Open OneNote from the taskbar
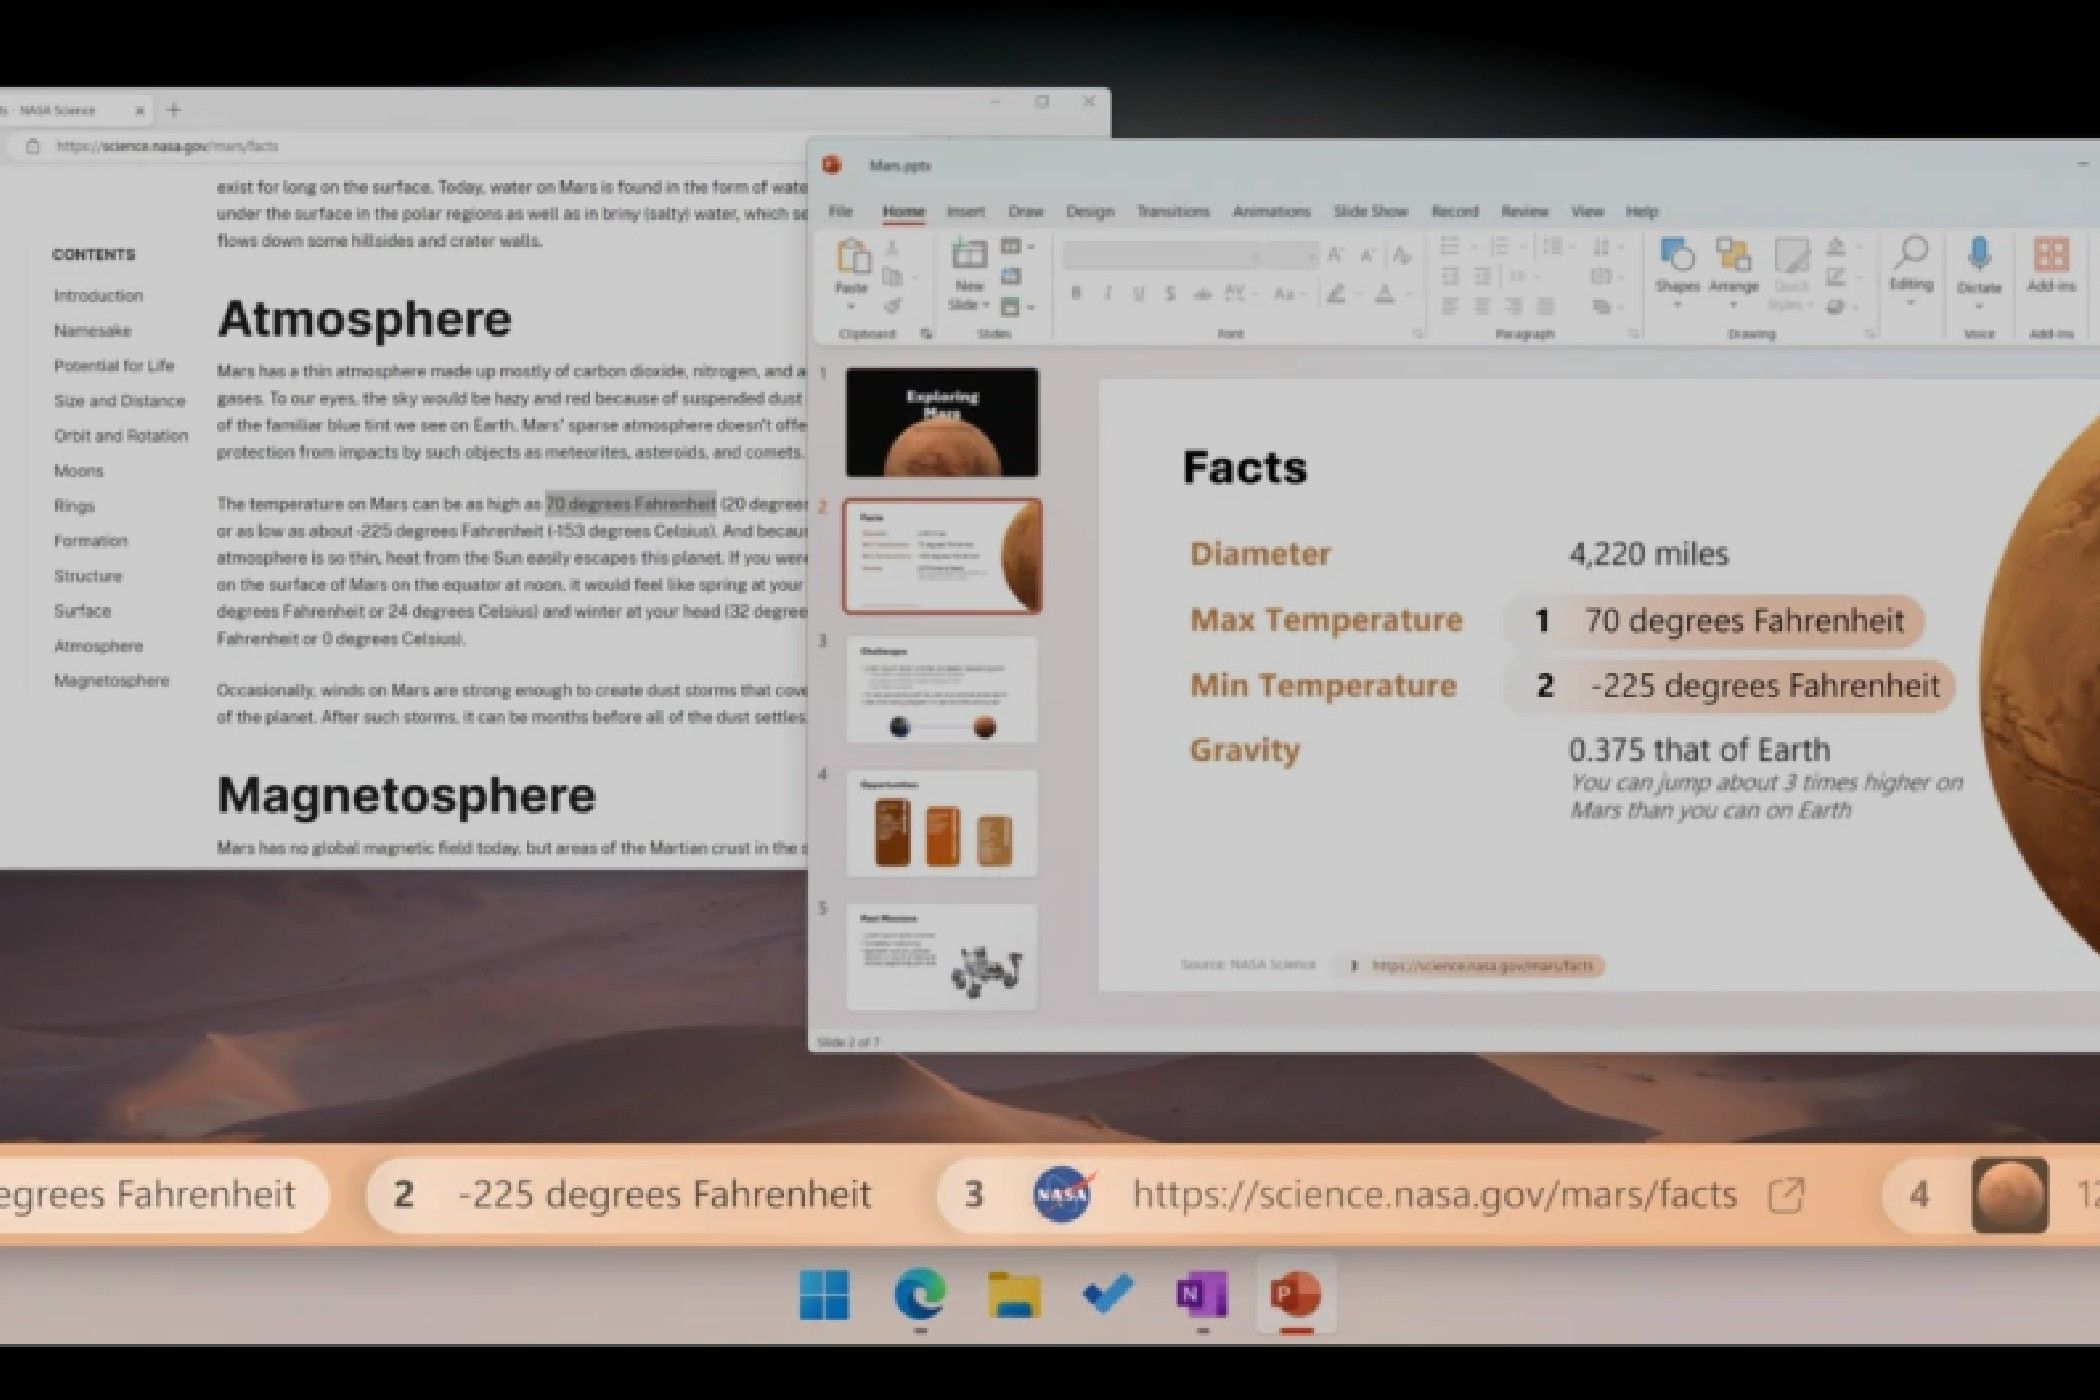This screenshot has height=1400, width=2100. pyautogui.click(x=1201, y=1295)
